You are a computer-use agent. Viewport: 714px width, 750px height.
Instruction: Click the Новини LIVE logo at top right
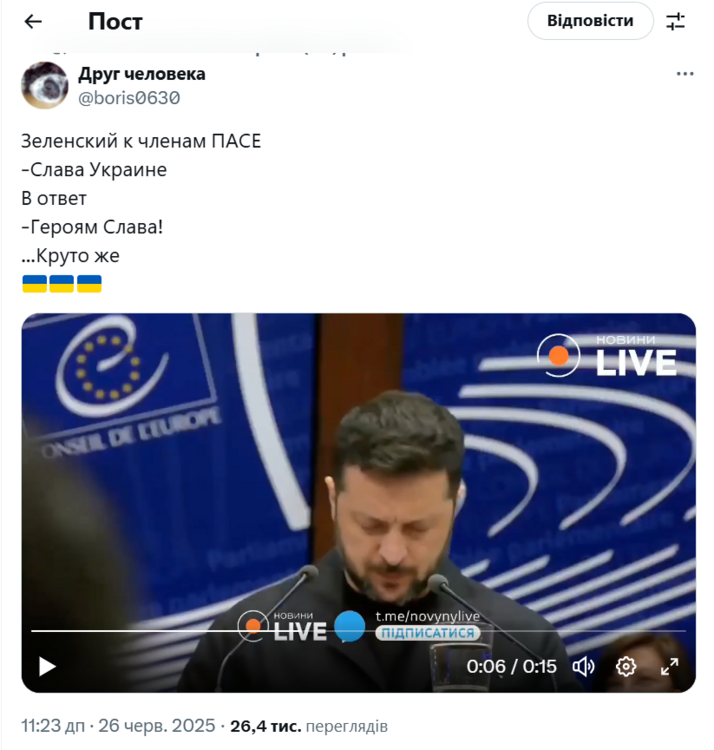pyautogui.click(x=607, y=355)
